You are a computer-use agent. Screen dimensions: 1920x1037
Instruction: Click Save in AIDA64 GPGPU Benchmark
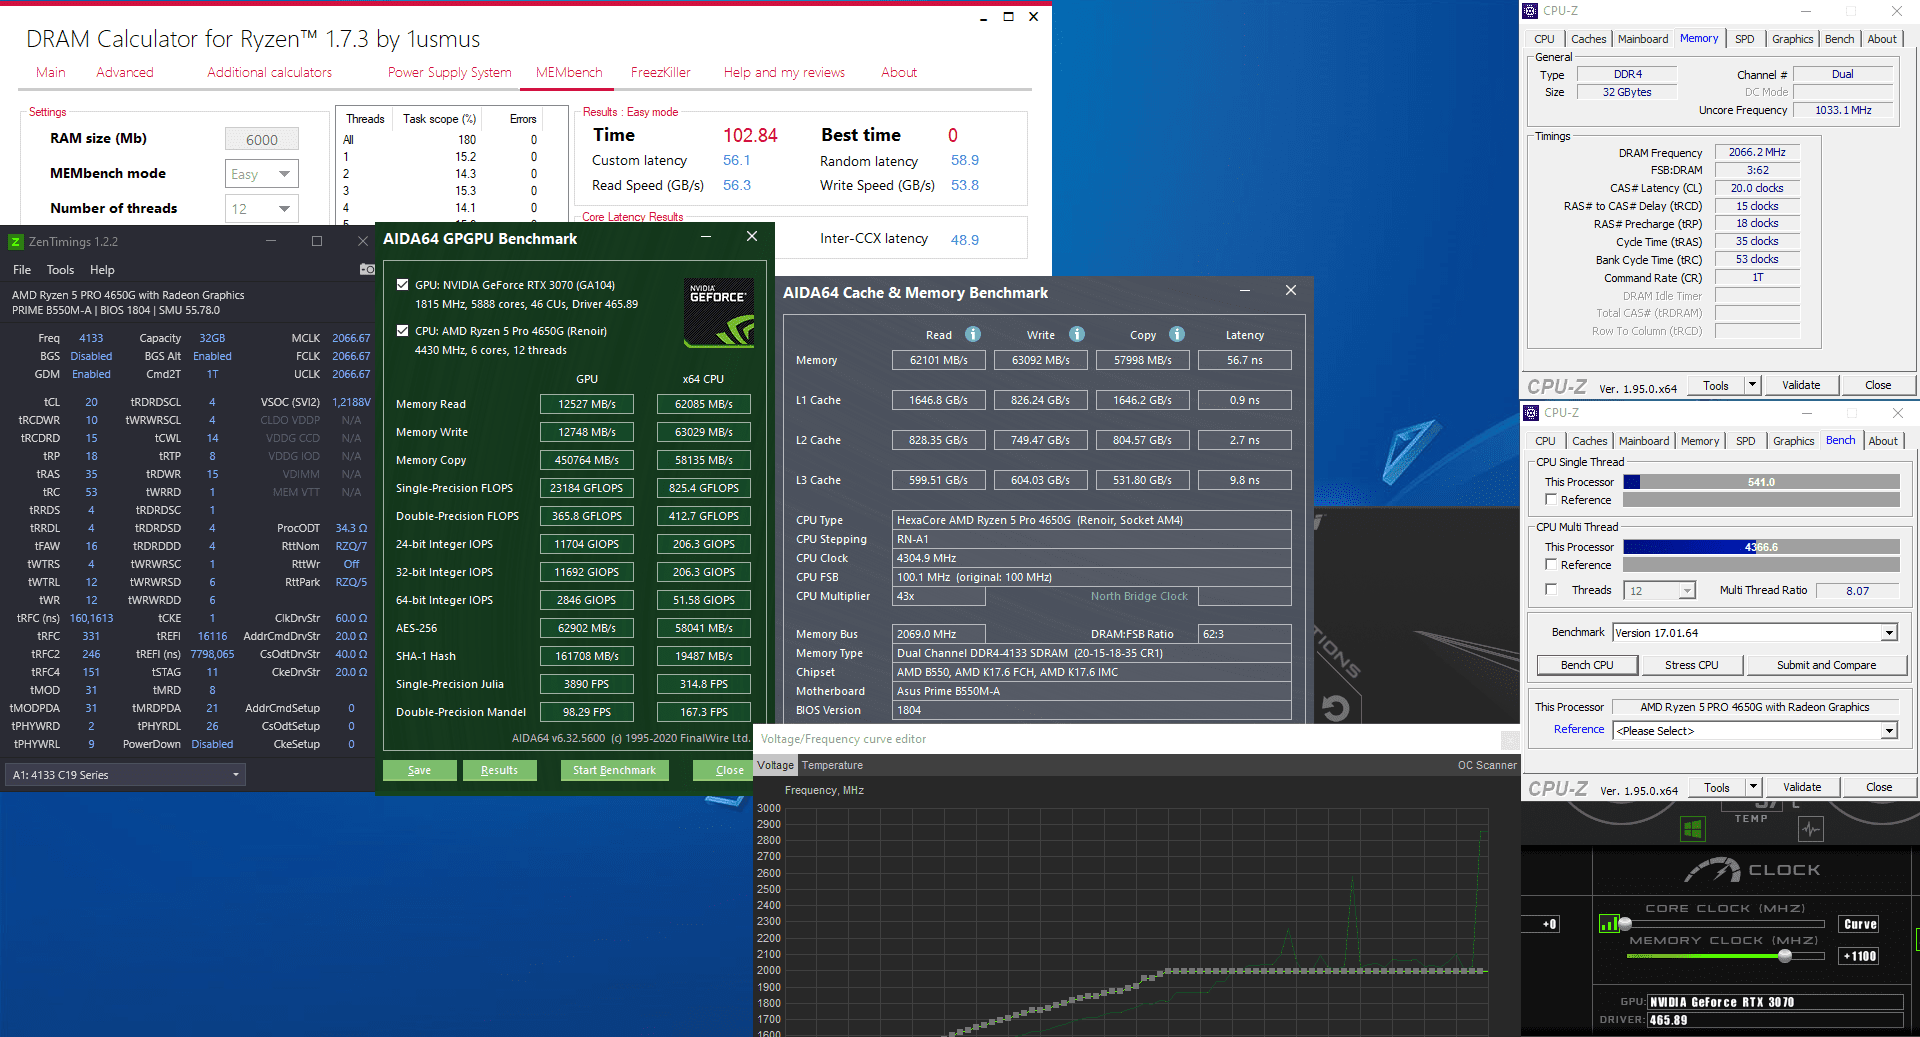(x=420, y=770)
